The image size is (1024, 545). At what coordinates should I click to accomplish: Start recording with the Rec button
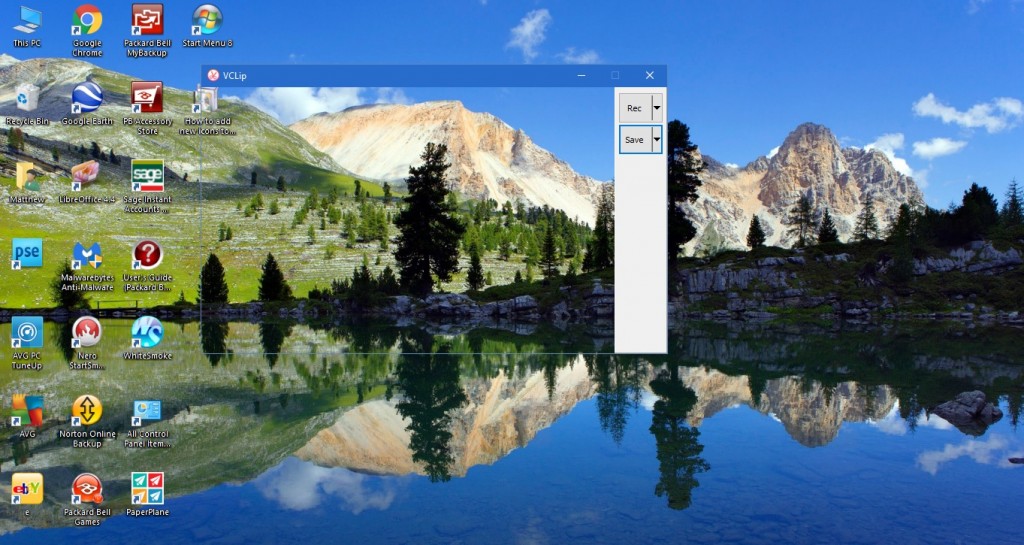[x=635, y=108]
